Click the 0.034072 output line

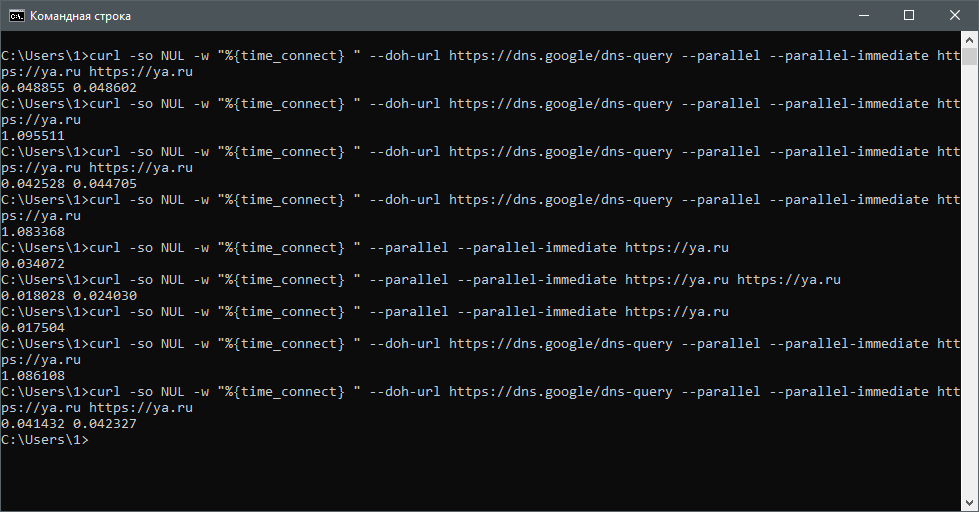33,263
